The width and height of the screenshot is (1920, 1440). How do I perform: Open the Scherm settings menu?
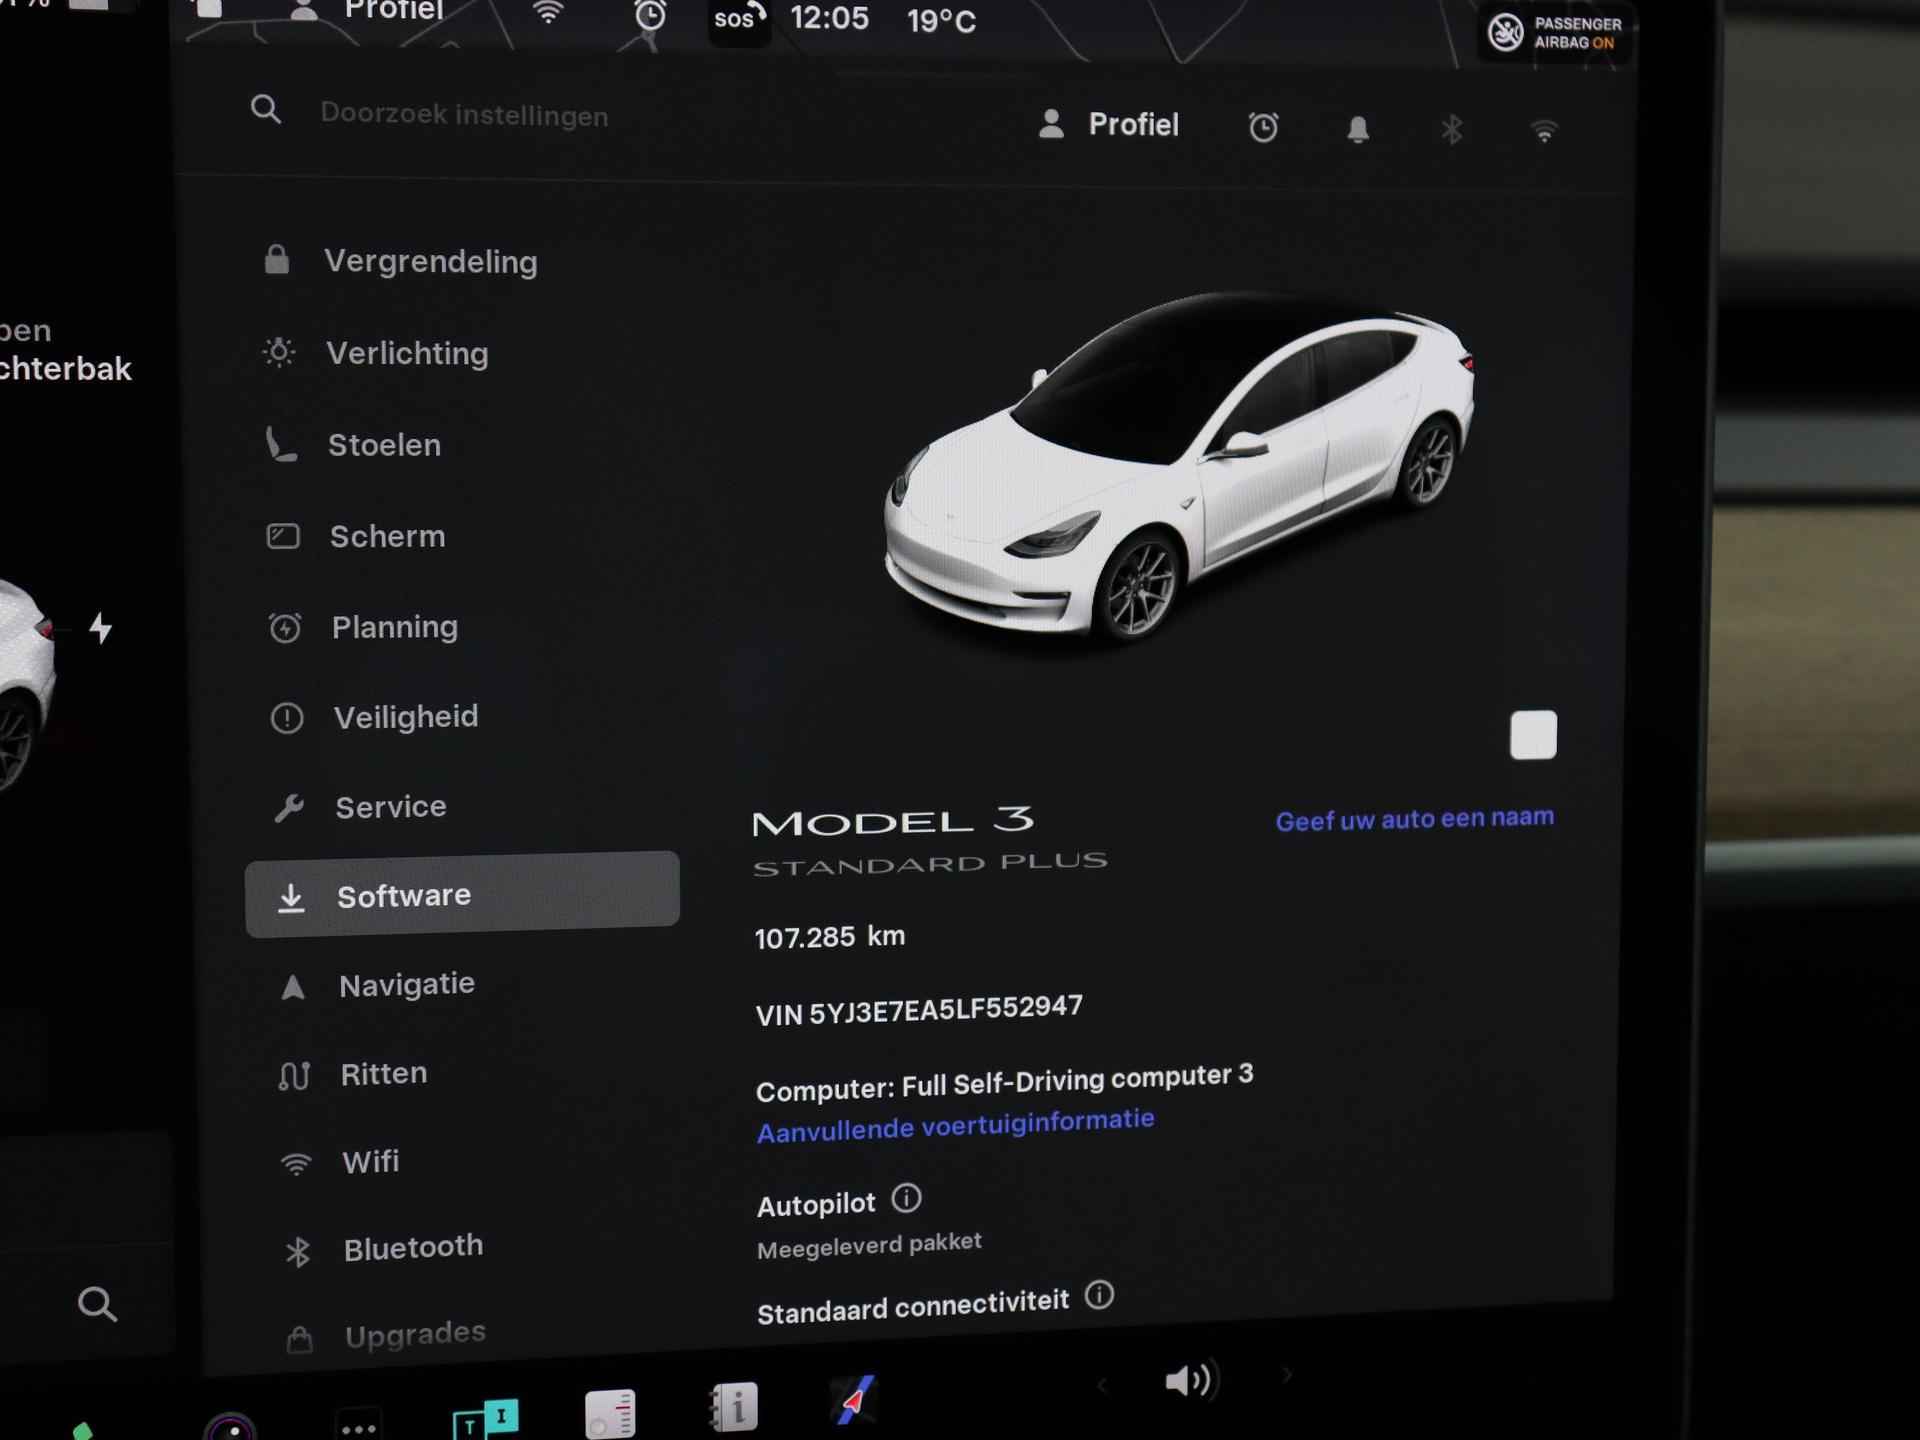[x=387, y=536]
